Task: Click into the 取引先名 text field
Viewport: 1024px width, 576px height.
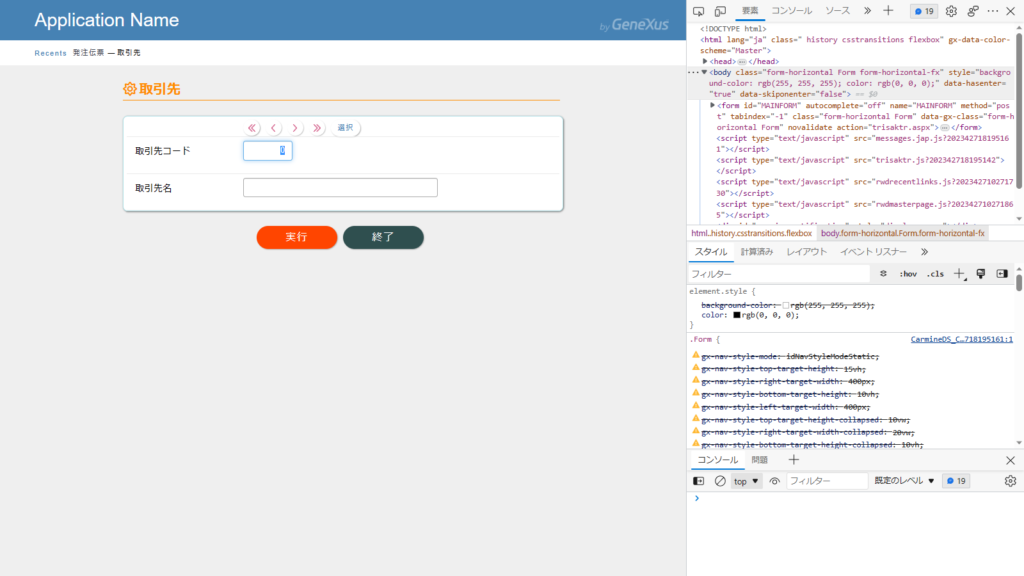Action: click(x=340, y=187)
